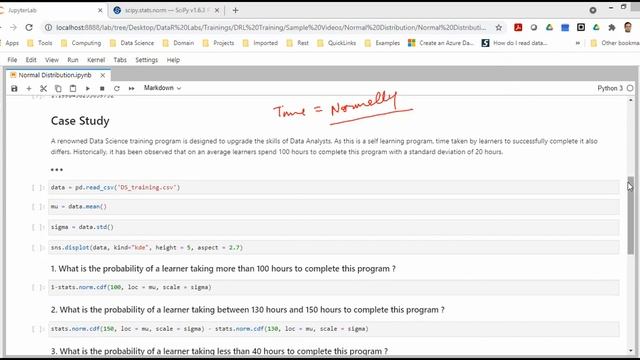Click the notebook vertical scrollbar thumb
This screenshot has width=640, height=360.
point(631,216)
